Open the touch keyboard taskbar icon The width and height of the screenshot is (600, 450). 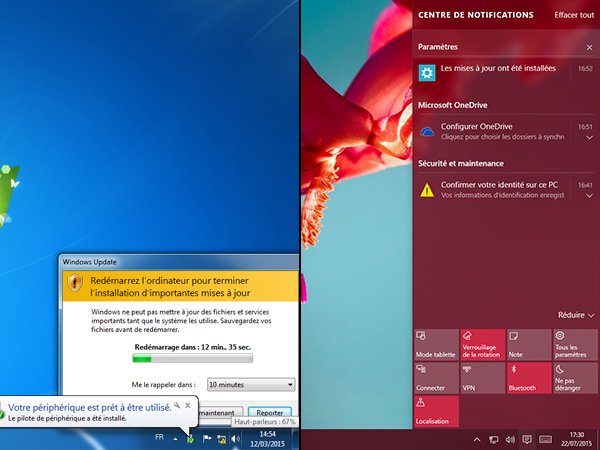coord(545,439)
